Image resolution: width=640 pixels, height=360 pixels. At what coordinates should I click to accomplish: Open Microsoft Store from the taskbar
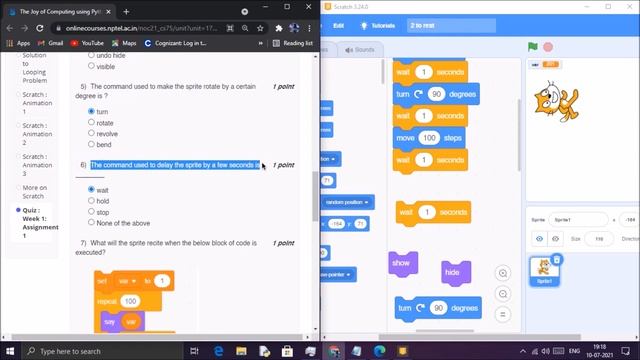(287, 351)
